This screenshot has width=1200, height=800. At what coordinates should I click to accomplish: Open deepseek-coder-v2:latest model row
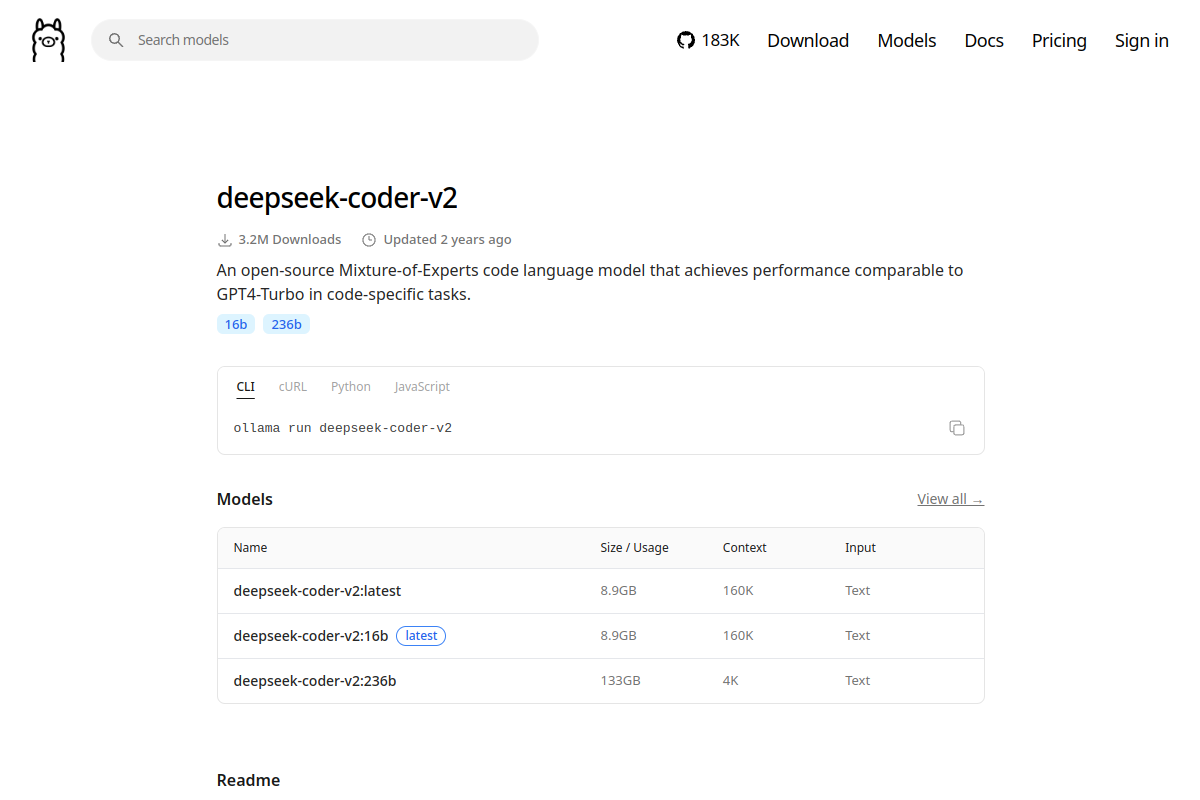pyautogui.click(x=600, y=591)
